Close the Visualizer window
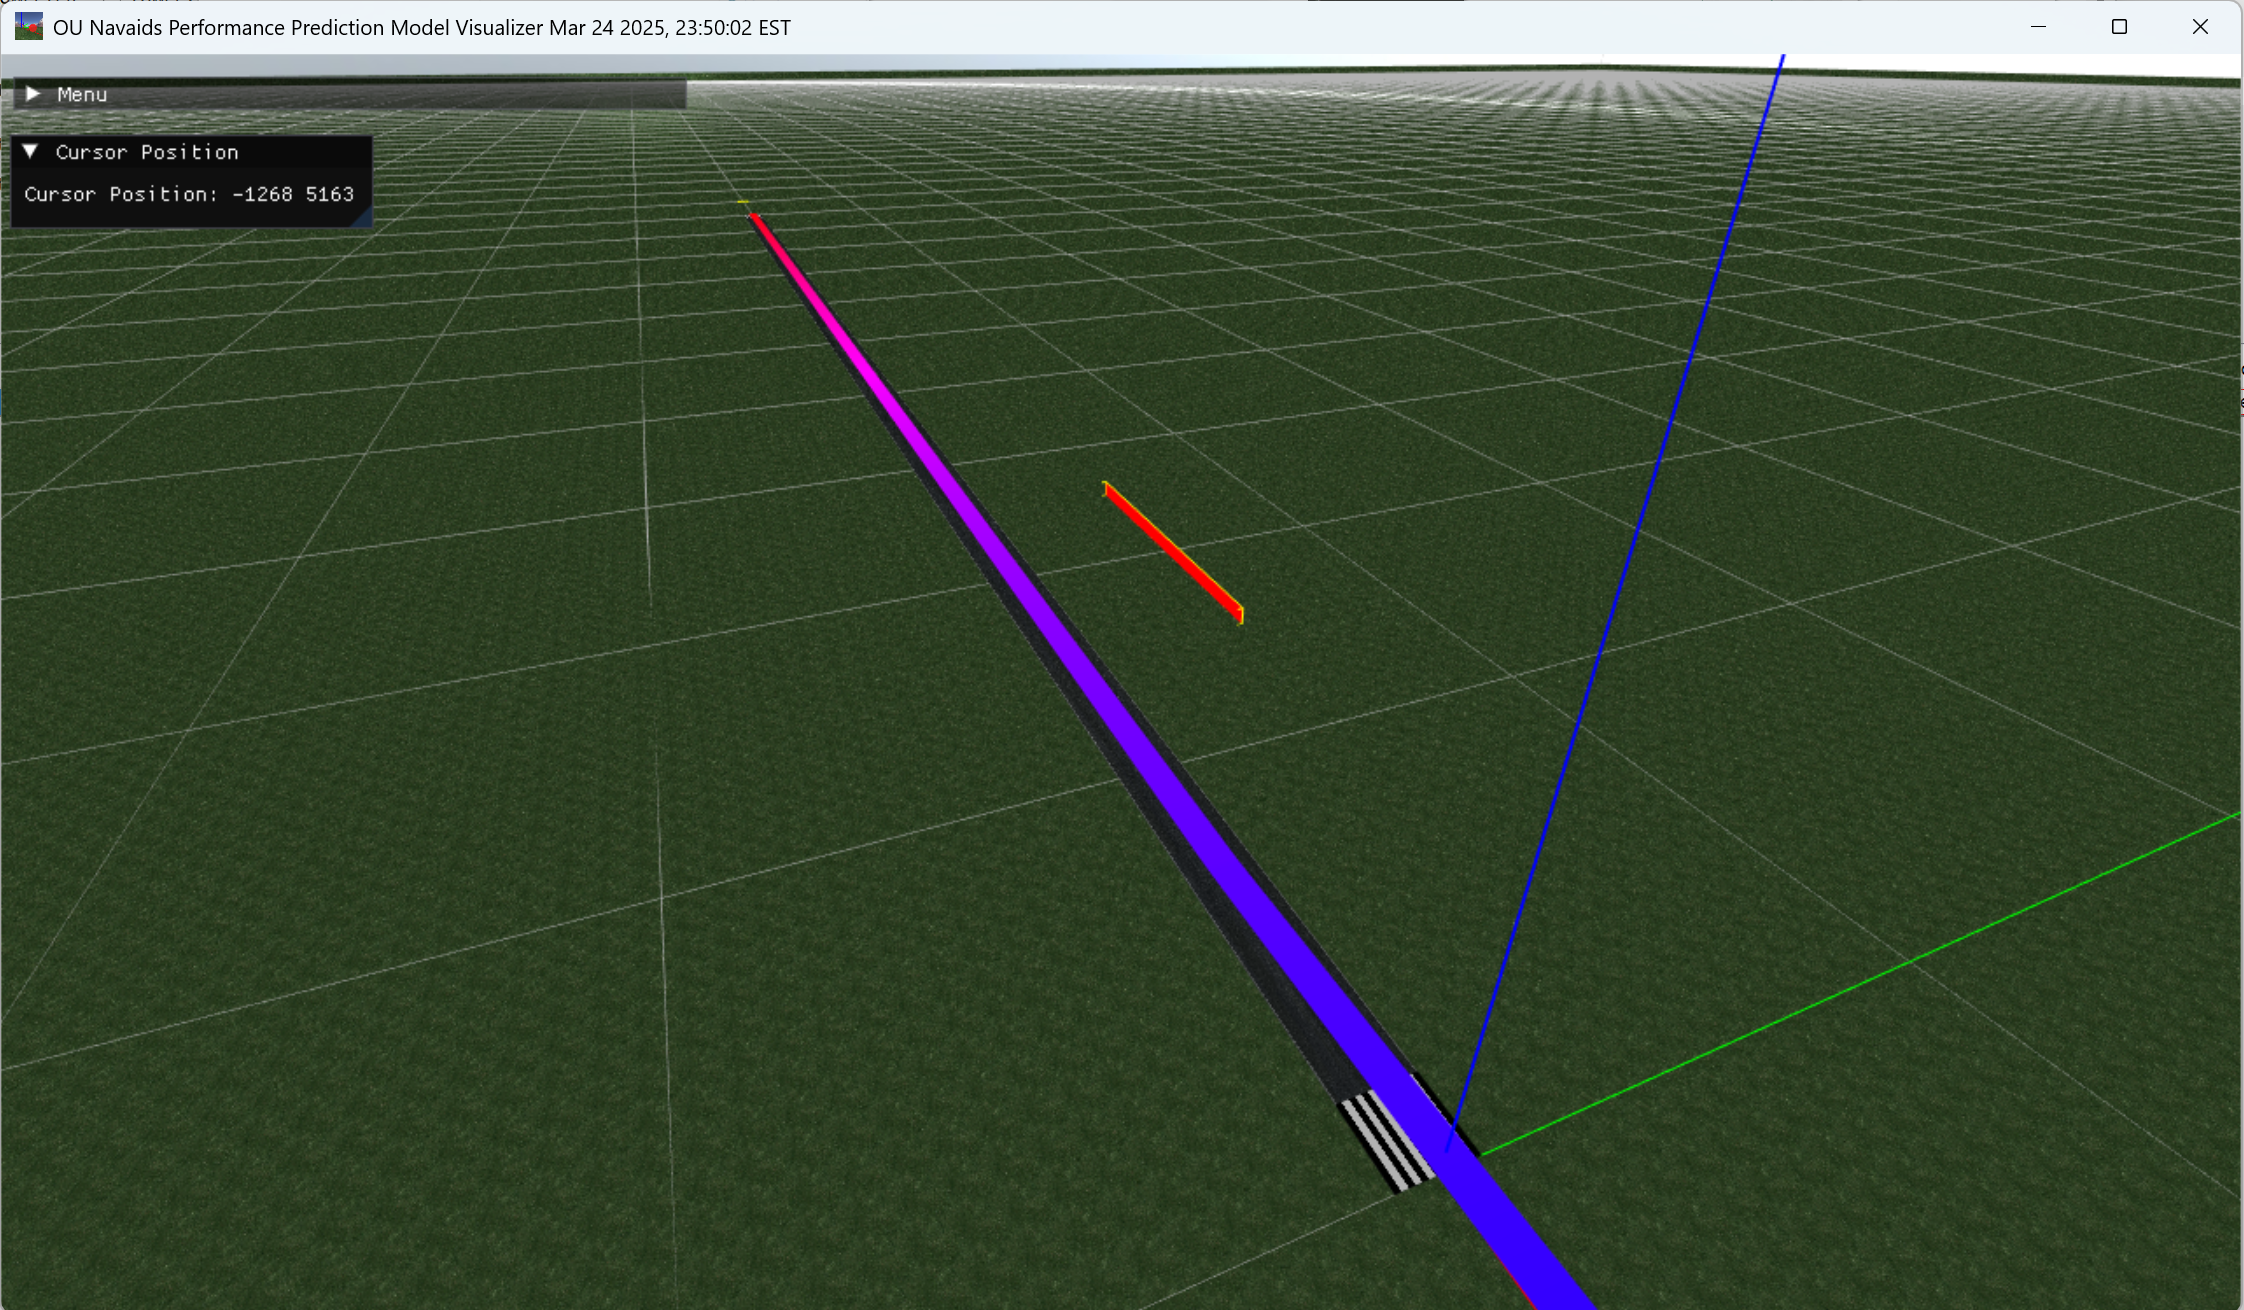Viewport: 2244px width, 1310px height. [x=2200, y=27]
